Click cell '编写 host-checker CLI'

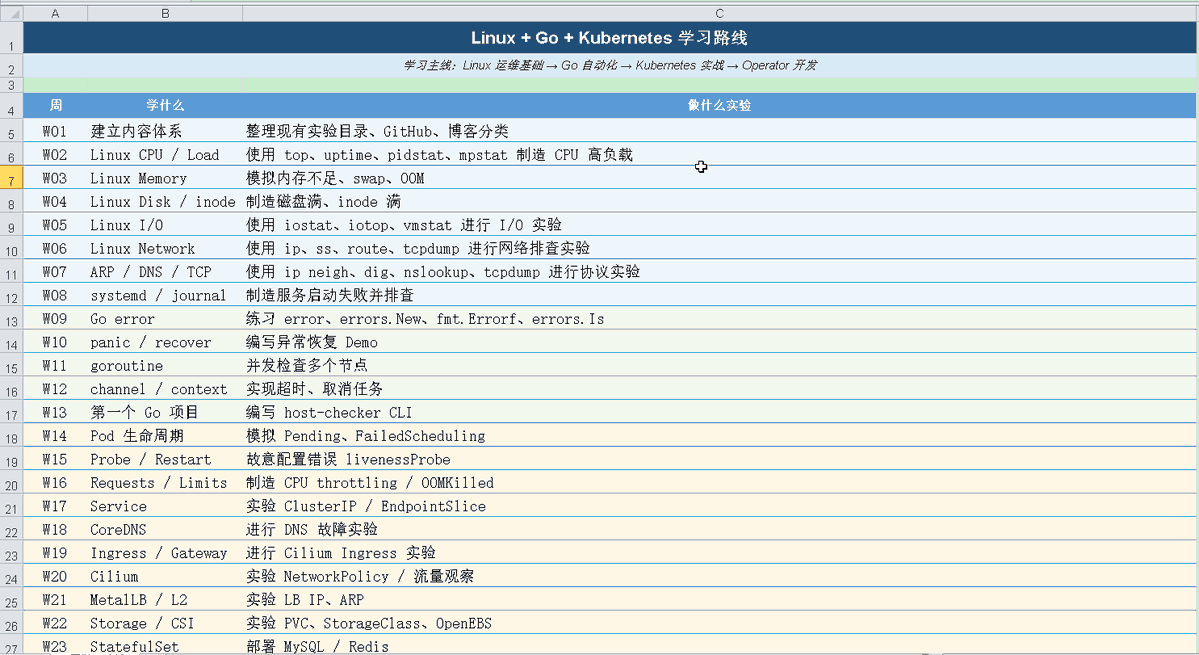pyautogui.click(x=719, y=412)
